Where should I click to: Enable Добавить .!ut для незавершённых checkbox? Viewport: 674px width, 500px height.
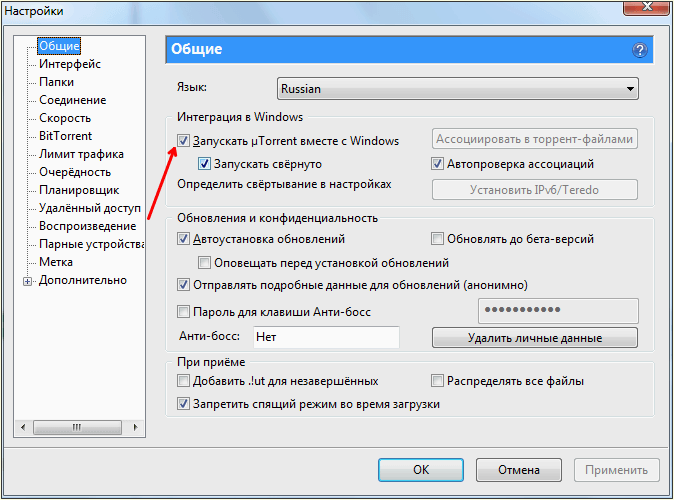coord(184,381)
